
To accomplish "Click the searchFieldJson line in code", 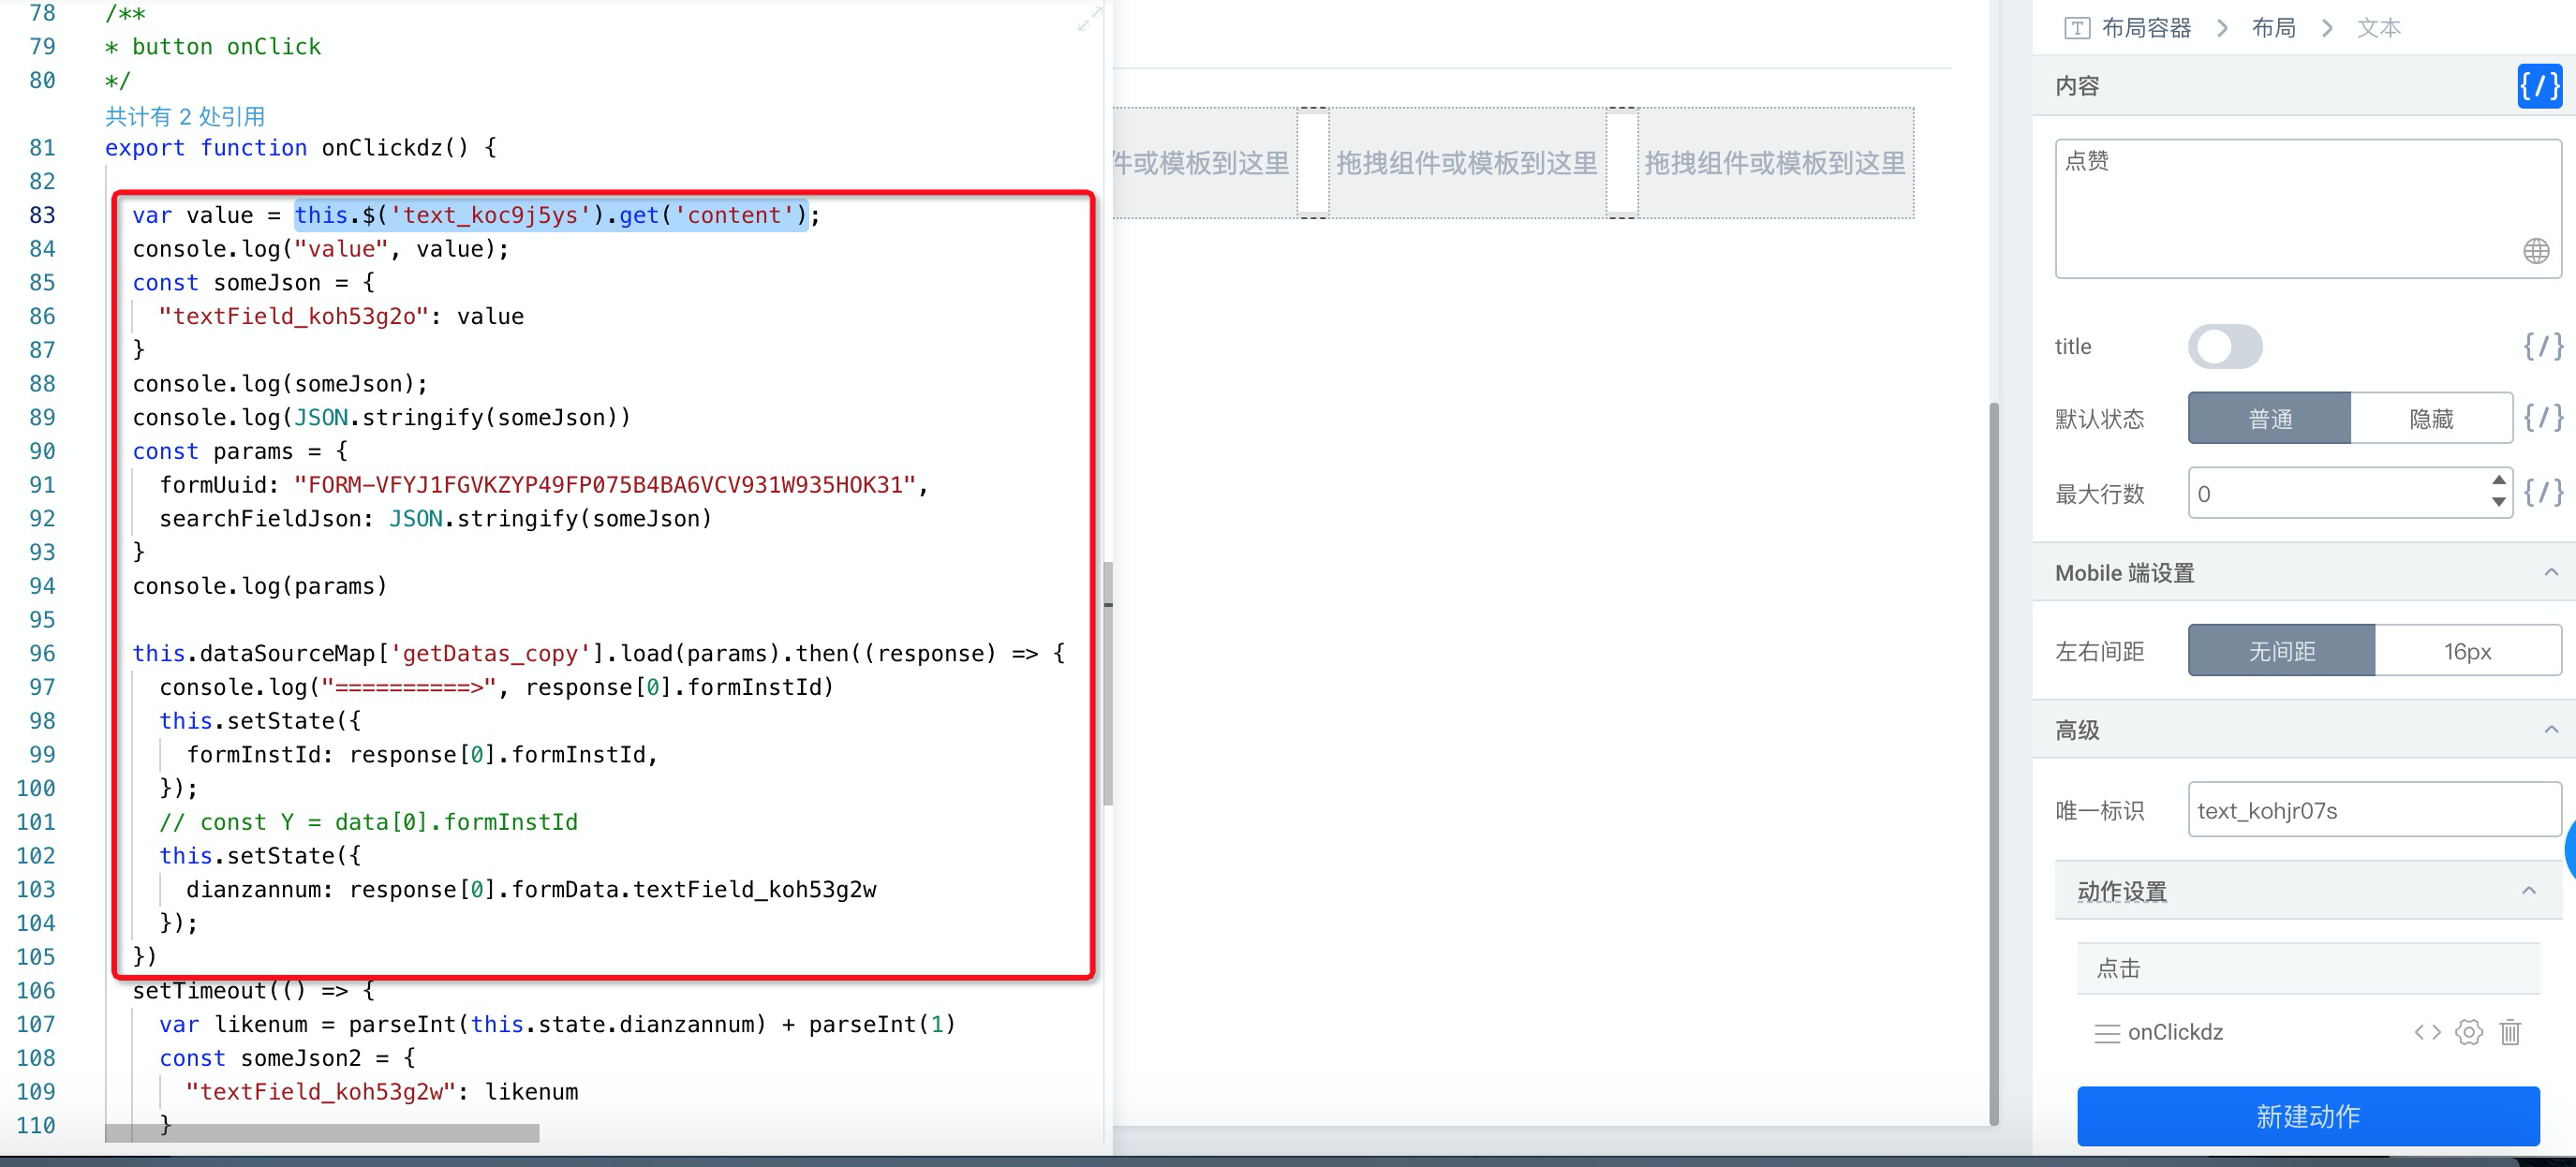I will point(436,519).
